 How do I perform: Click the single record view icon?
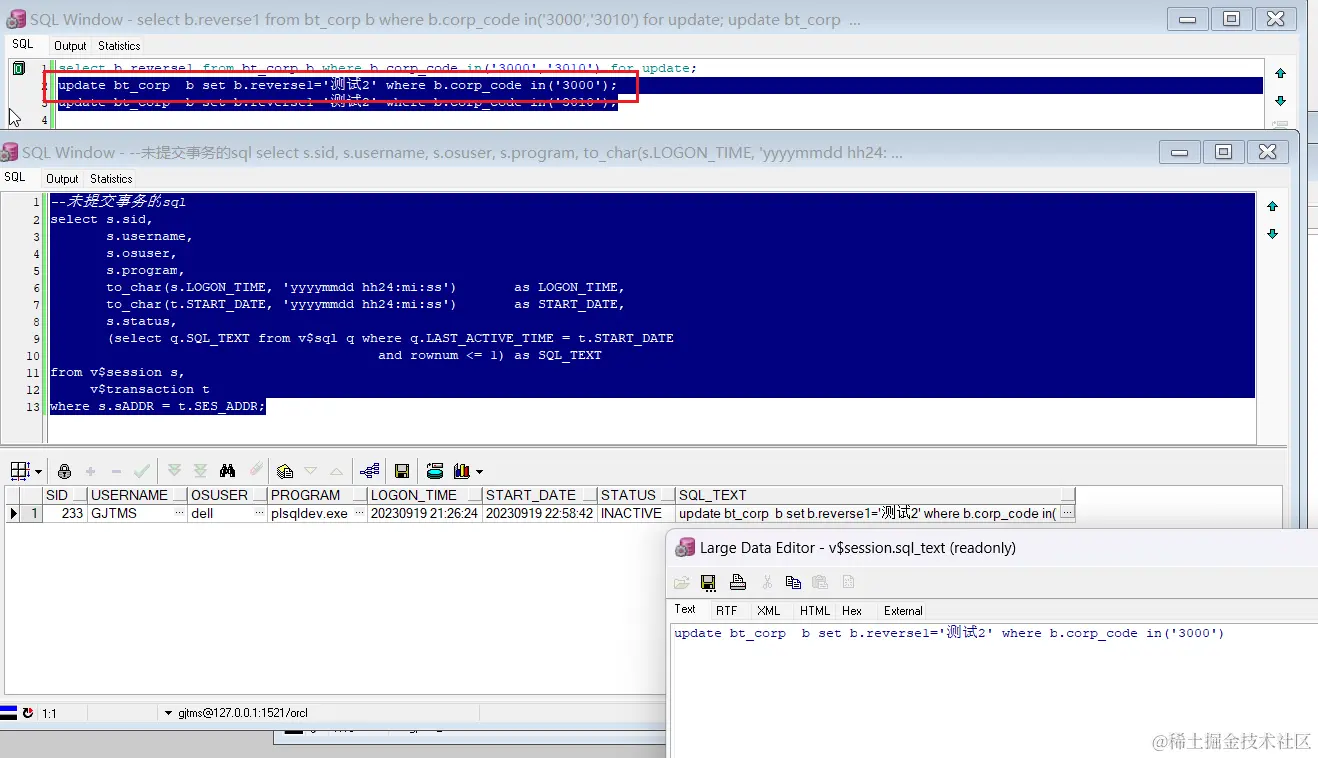[285, 471]
